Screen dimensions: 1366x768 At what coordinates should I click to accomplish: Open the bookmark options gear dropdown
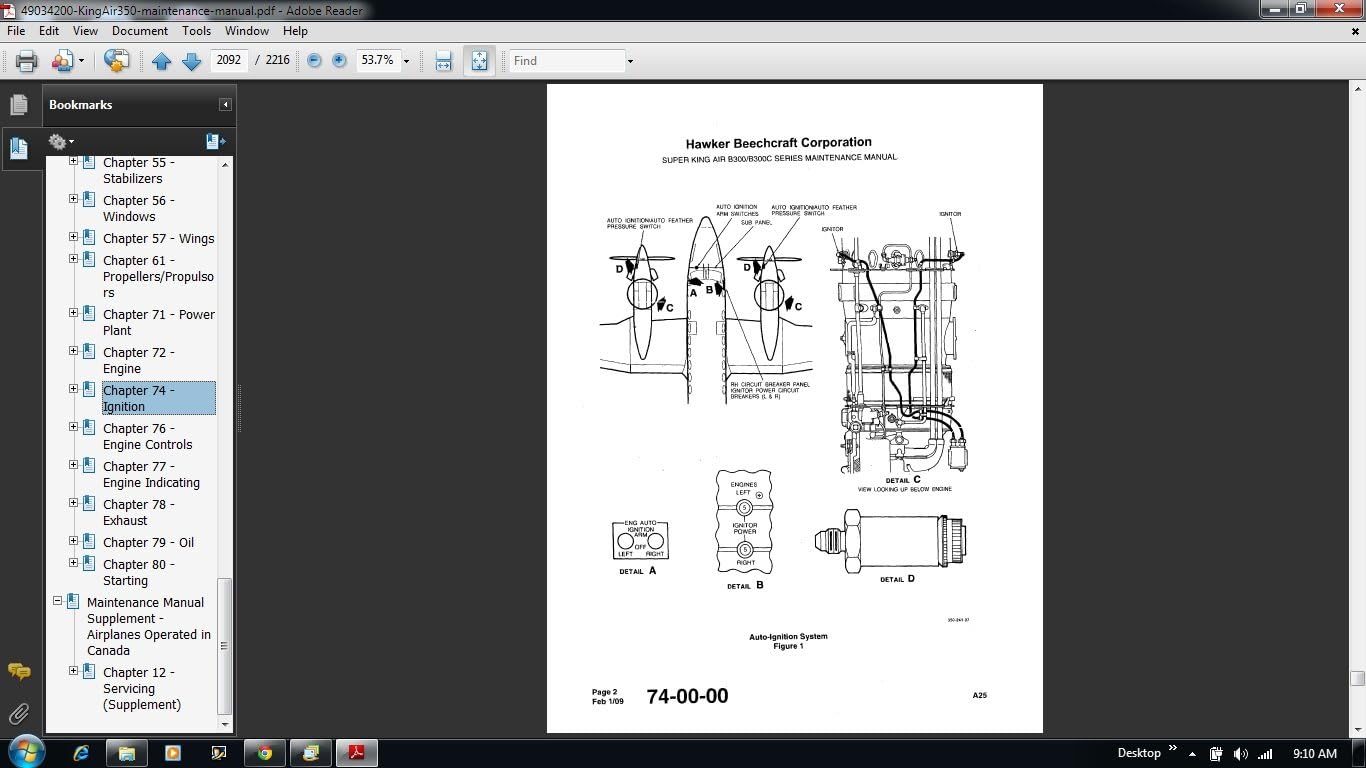coord(61,142)
